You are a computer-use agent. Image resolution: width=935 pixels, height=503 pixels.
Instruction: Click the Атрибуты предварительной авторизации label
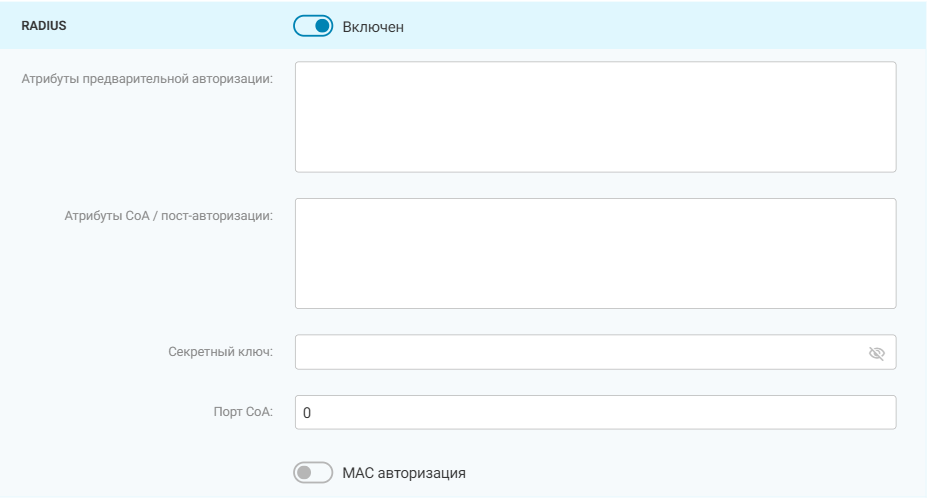(x=147, y=78)
